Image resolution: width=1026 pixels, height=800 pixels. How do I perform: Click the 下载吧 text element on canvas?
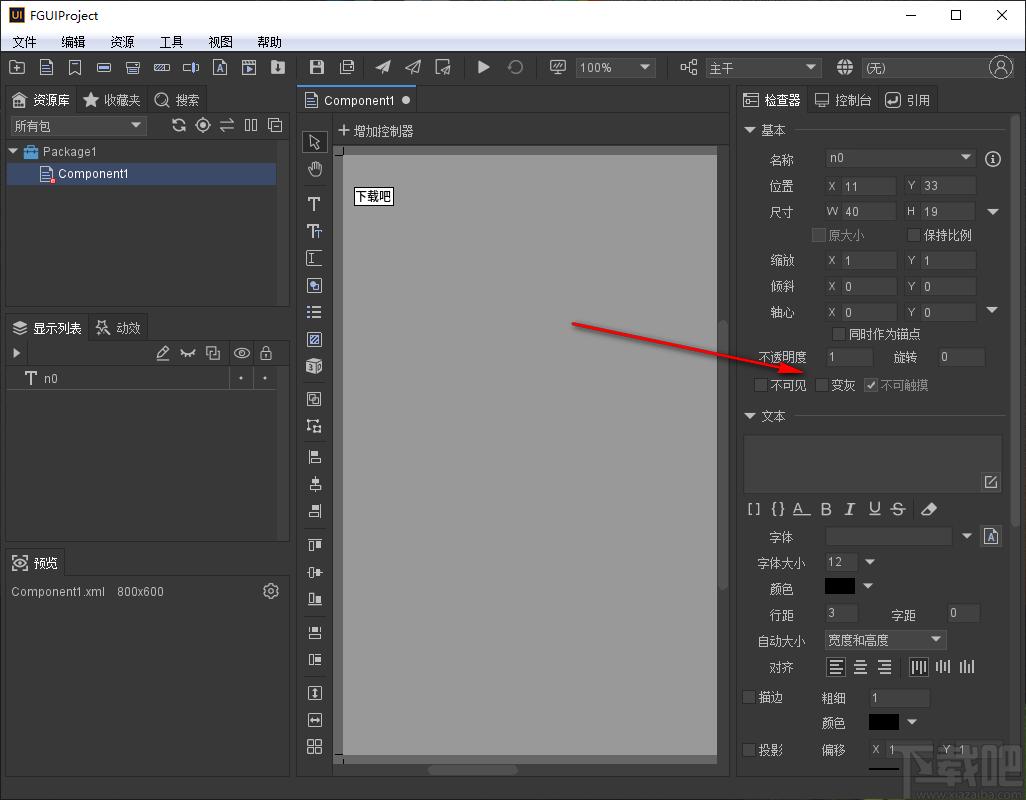coord(374,196)
